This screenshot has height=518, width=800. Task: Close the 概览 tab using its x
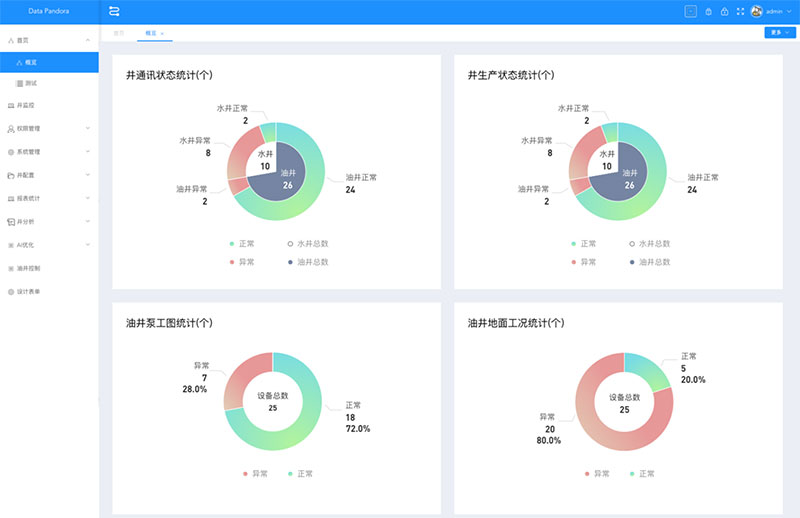162,33
